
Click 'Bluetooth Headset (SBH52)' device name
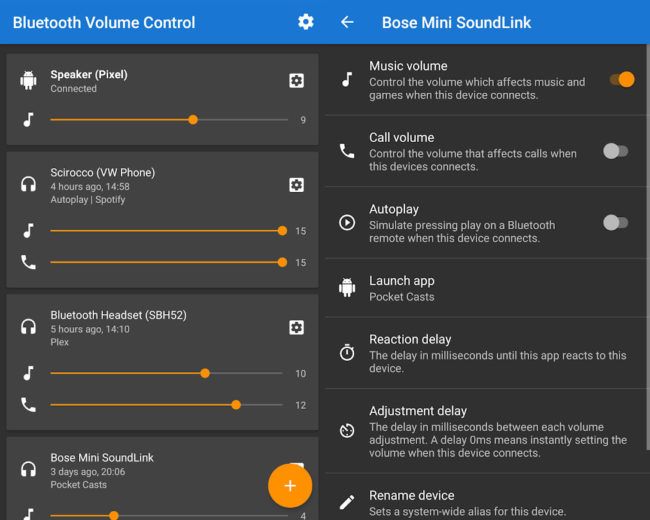(119, 315)
